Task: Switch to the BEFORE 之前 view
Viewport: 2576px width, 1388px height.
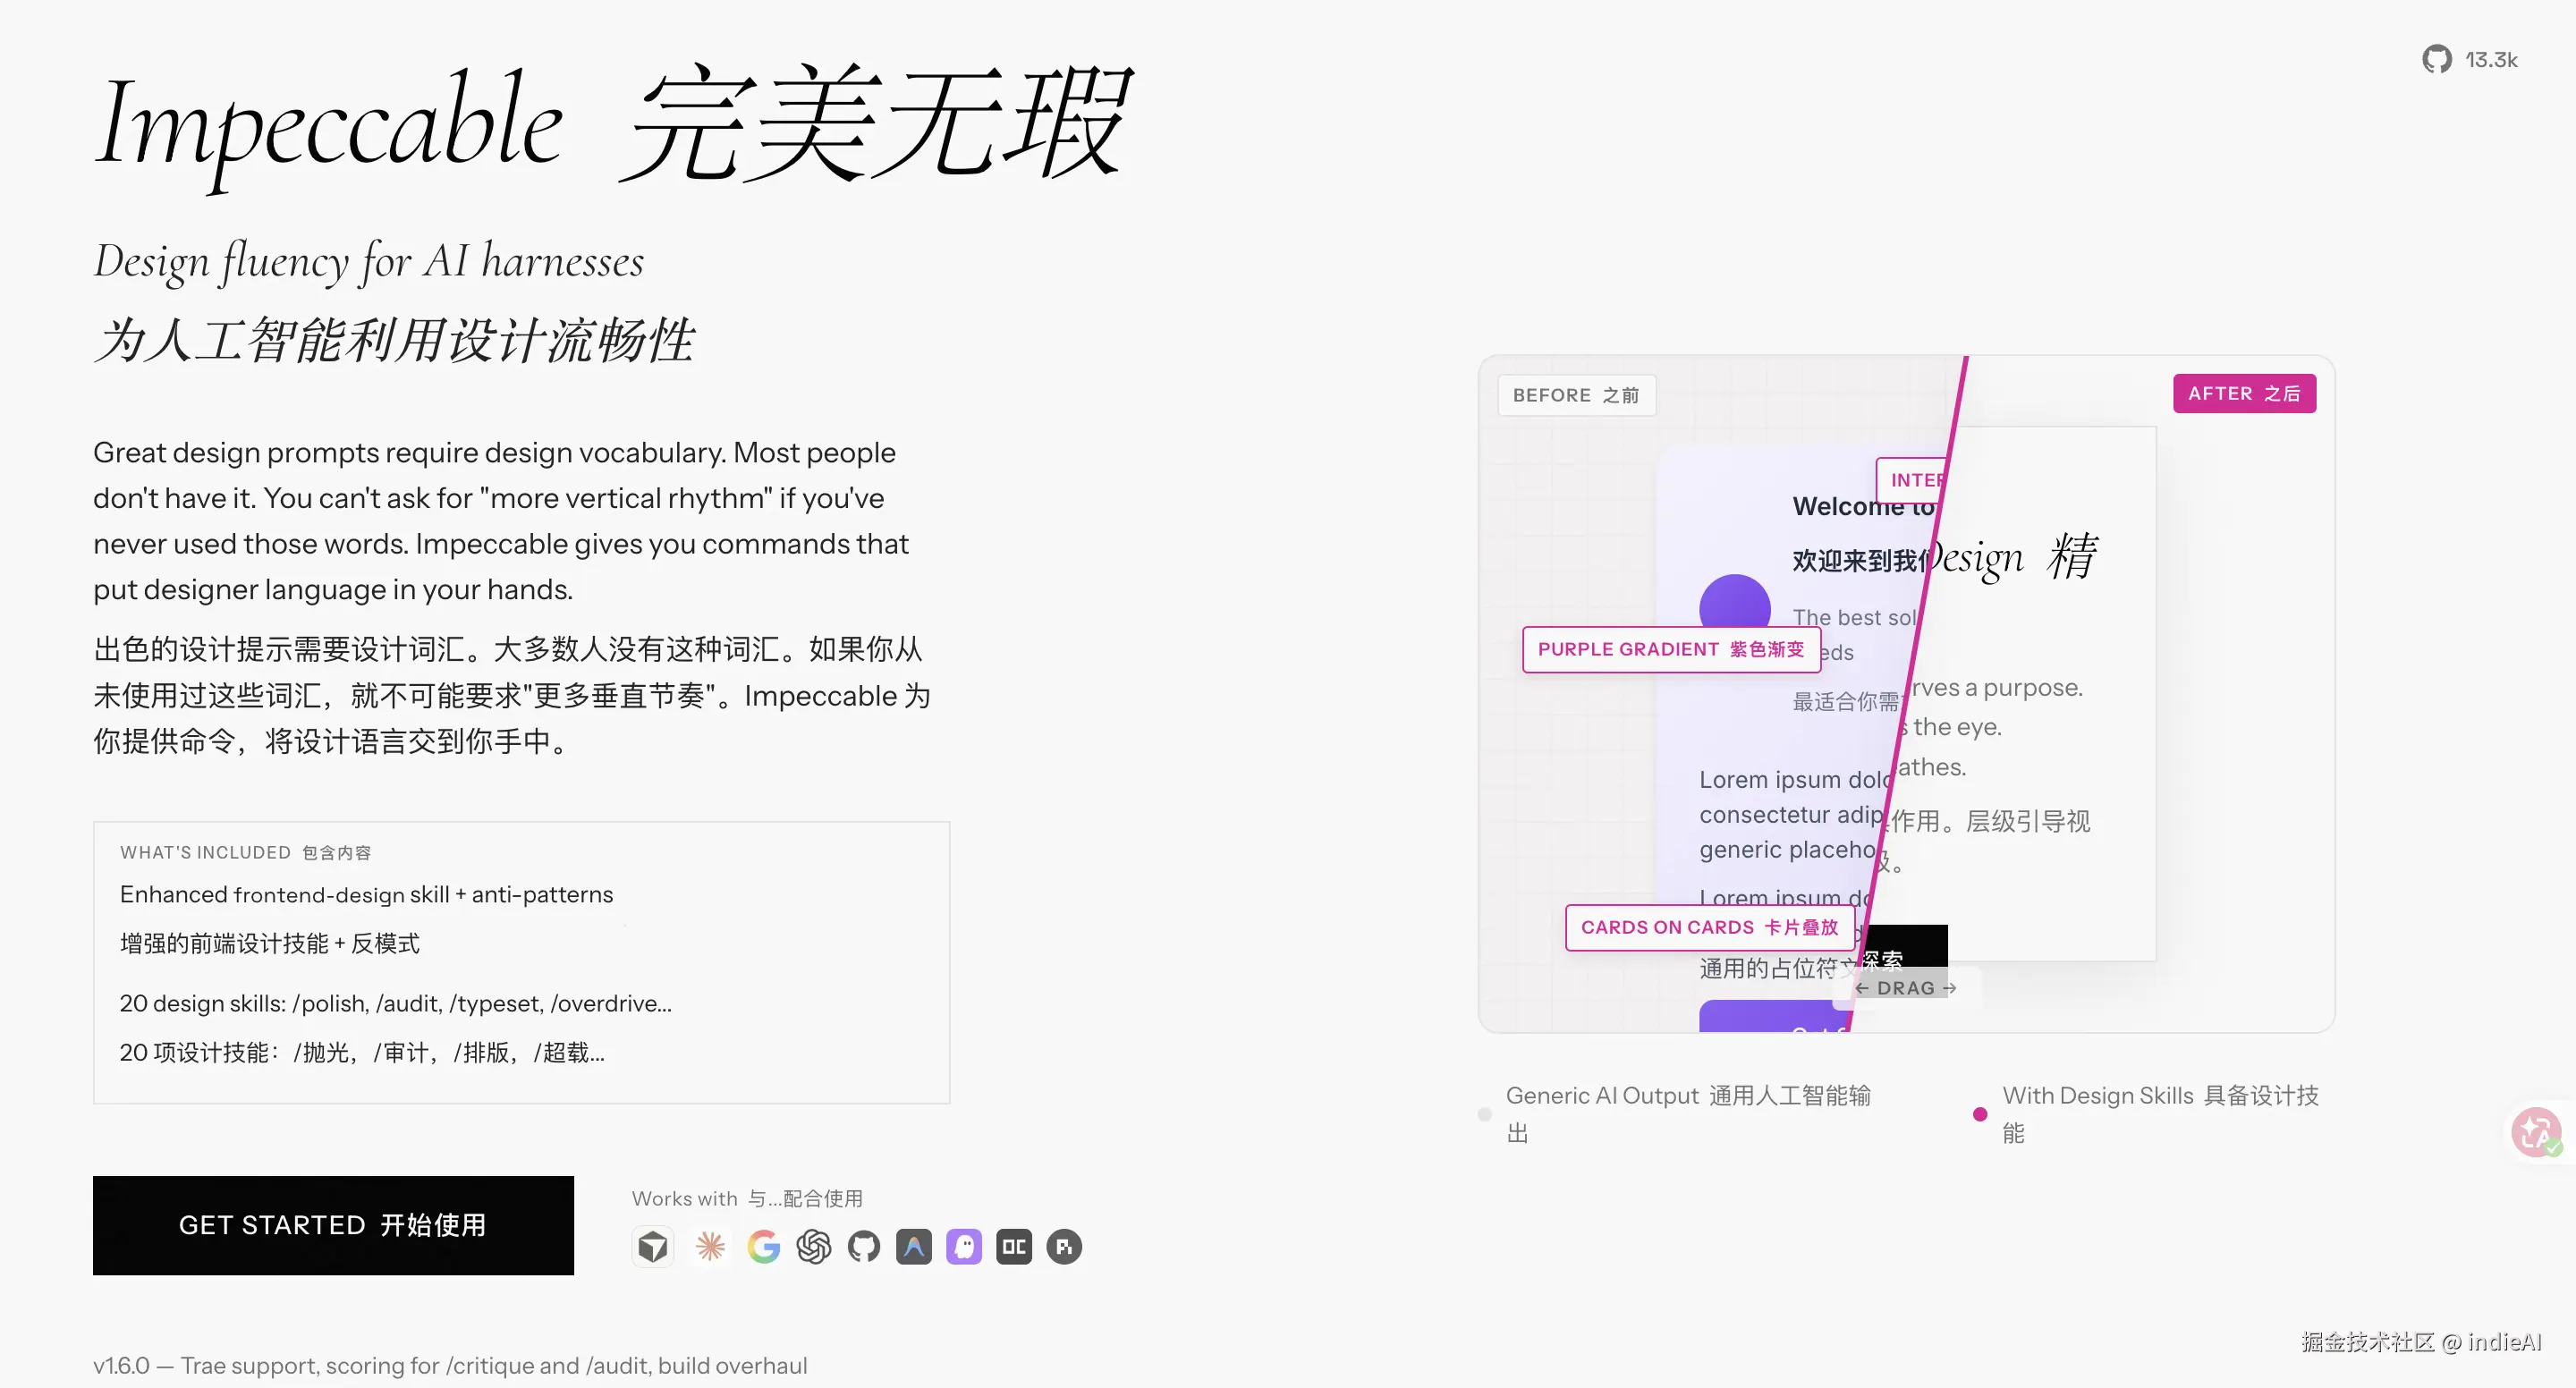Action: (1575, 395)
